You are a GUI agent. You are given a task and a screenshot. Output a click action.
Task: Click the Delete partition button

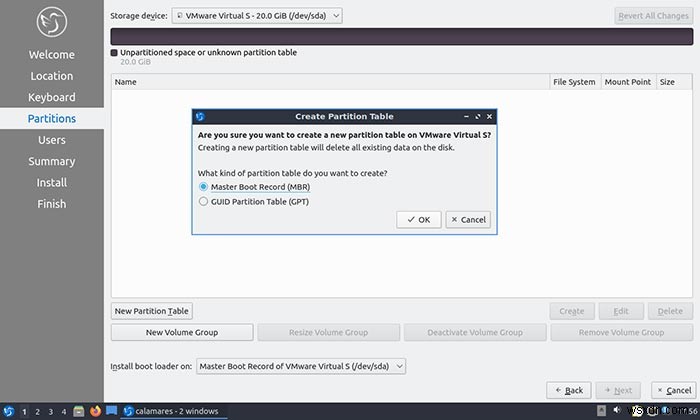point(670,311)
